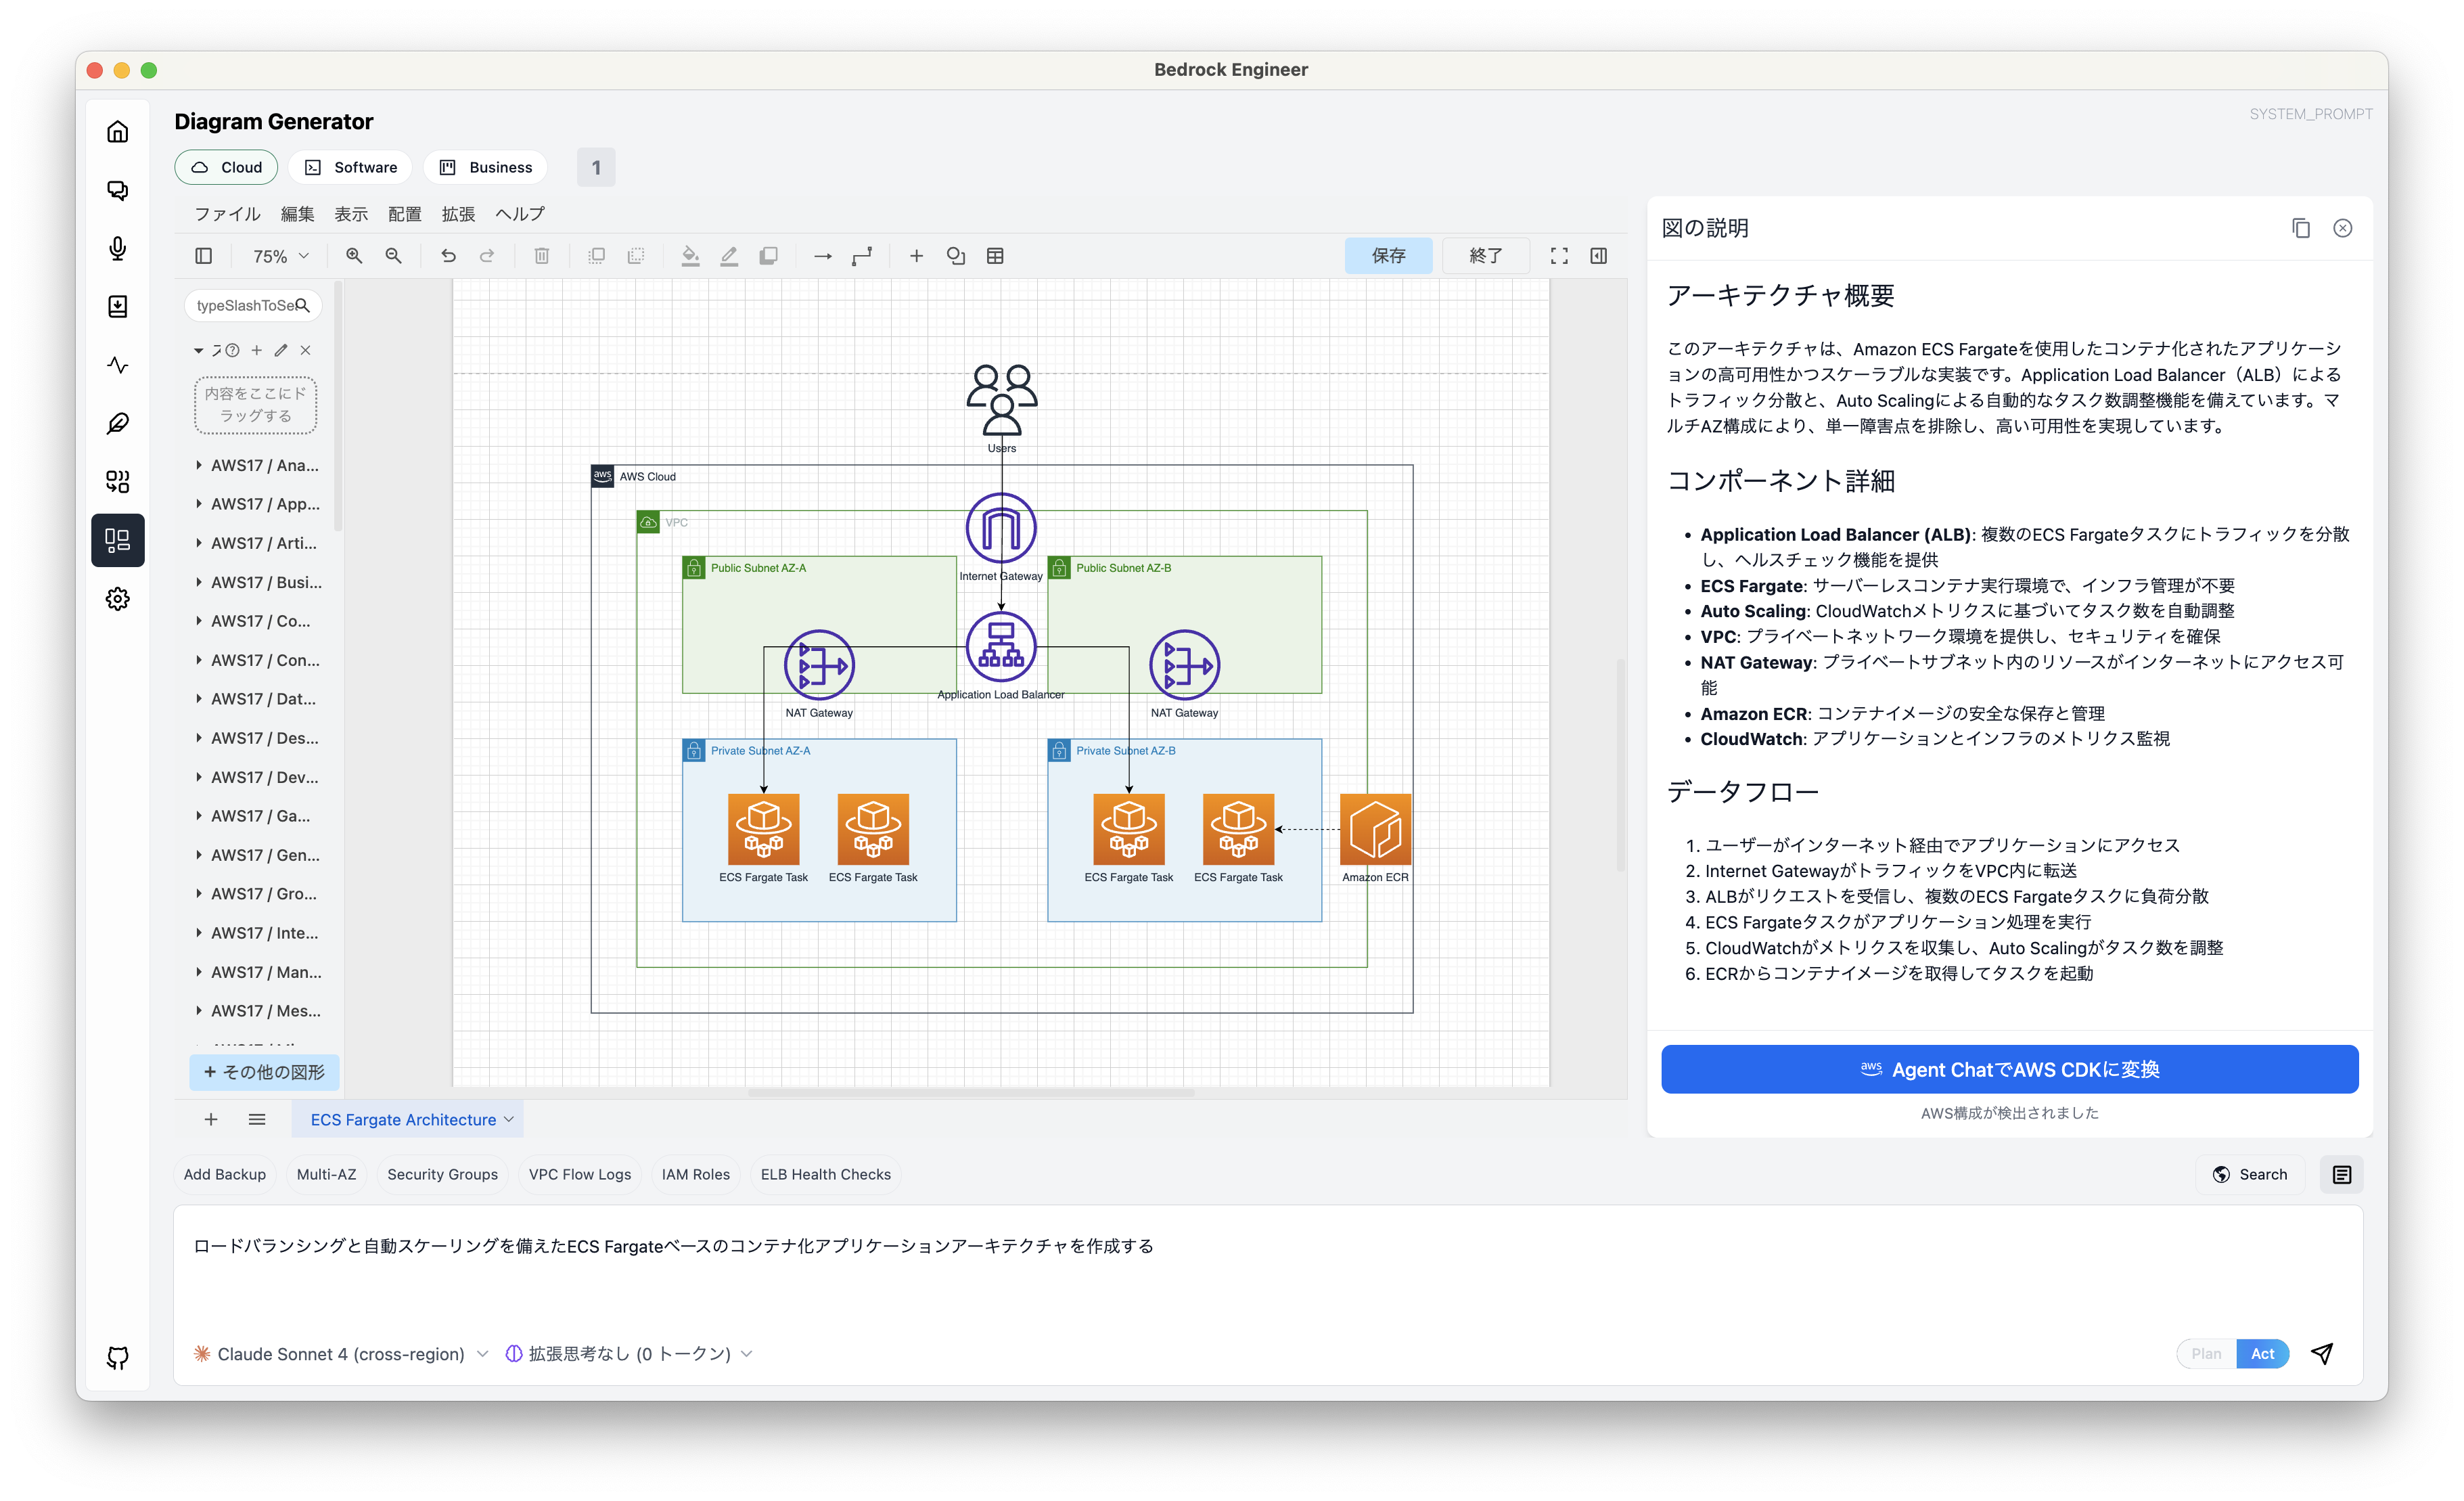
Task: Switch to the Software diagram tab
Action: tap(351, 167)
